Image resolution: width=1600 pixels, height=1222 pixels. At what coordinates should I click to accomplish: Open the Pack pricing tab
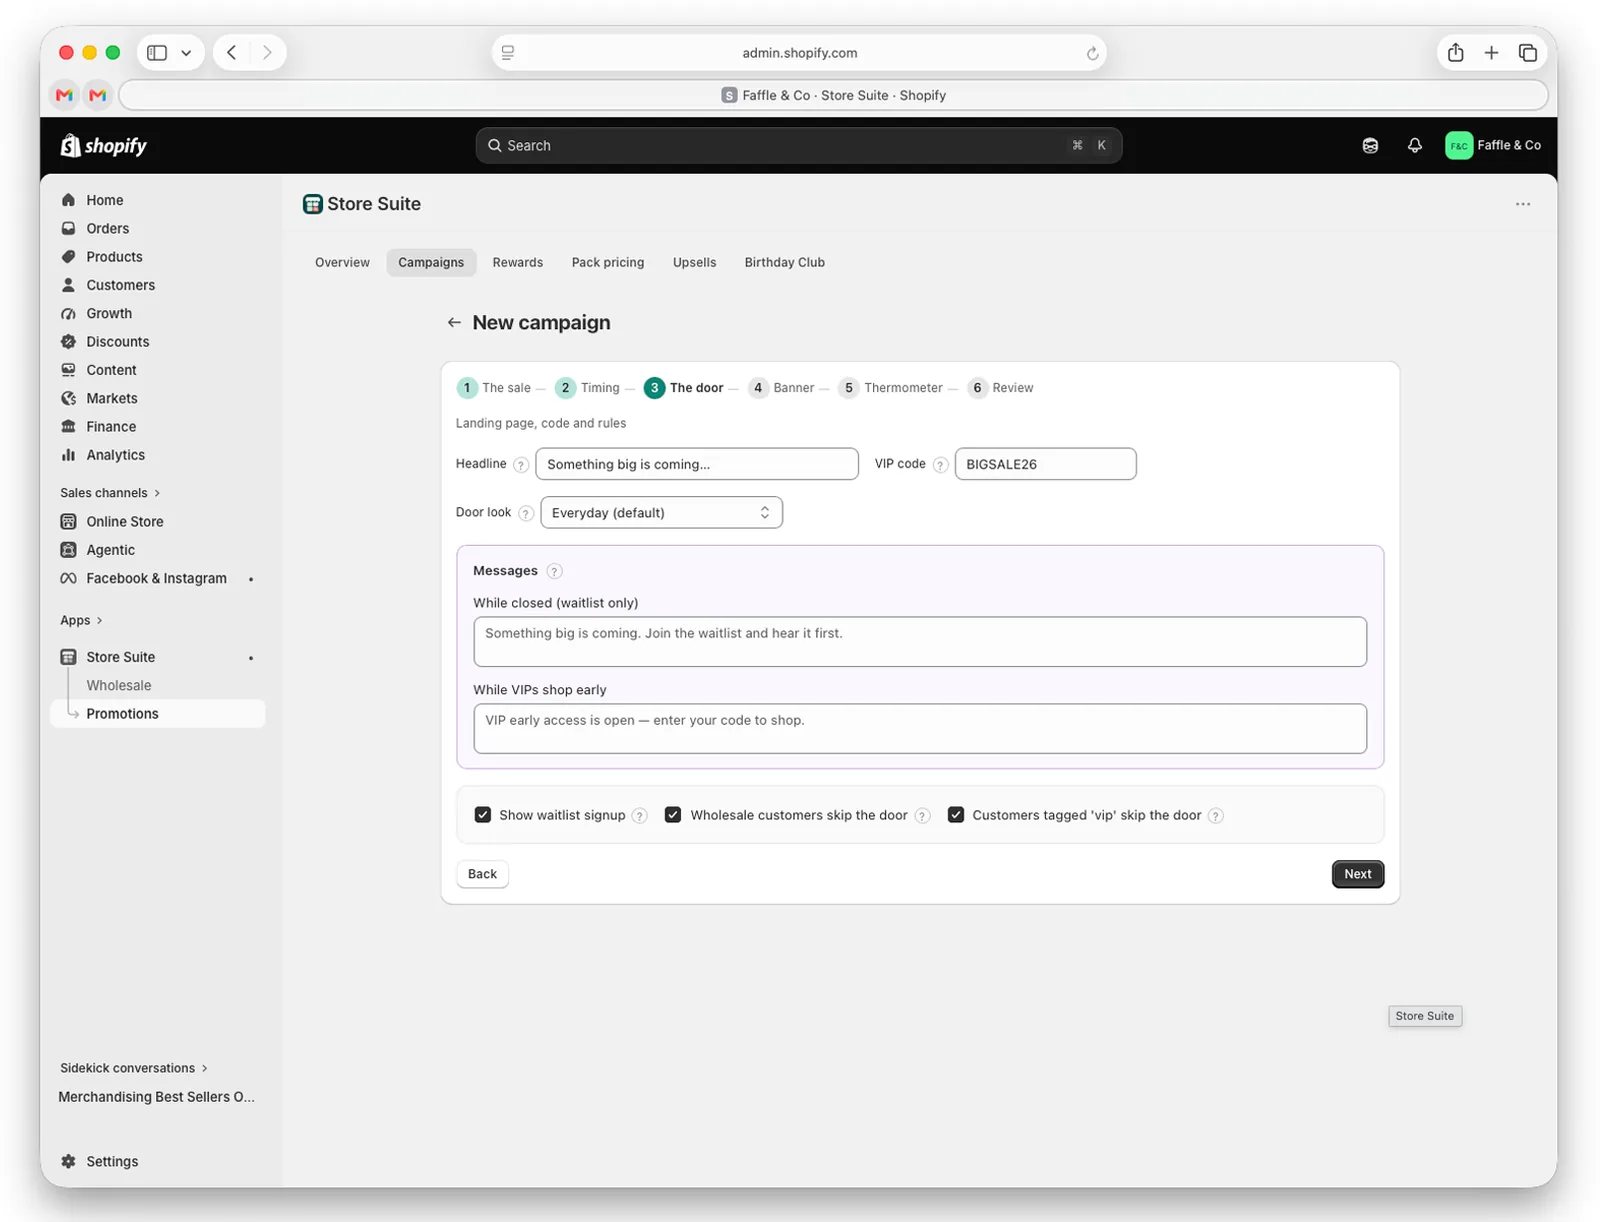coord(608,263)
